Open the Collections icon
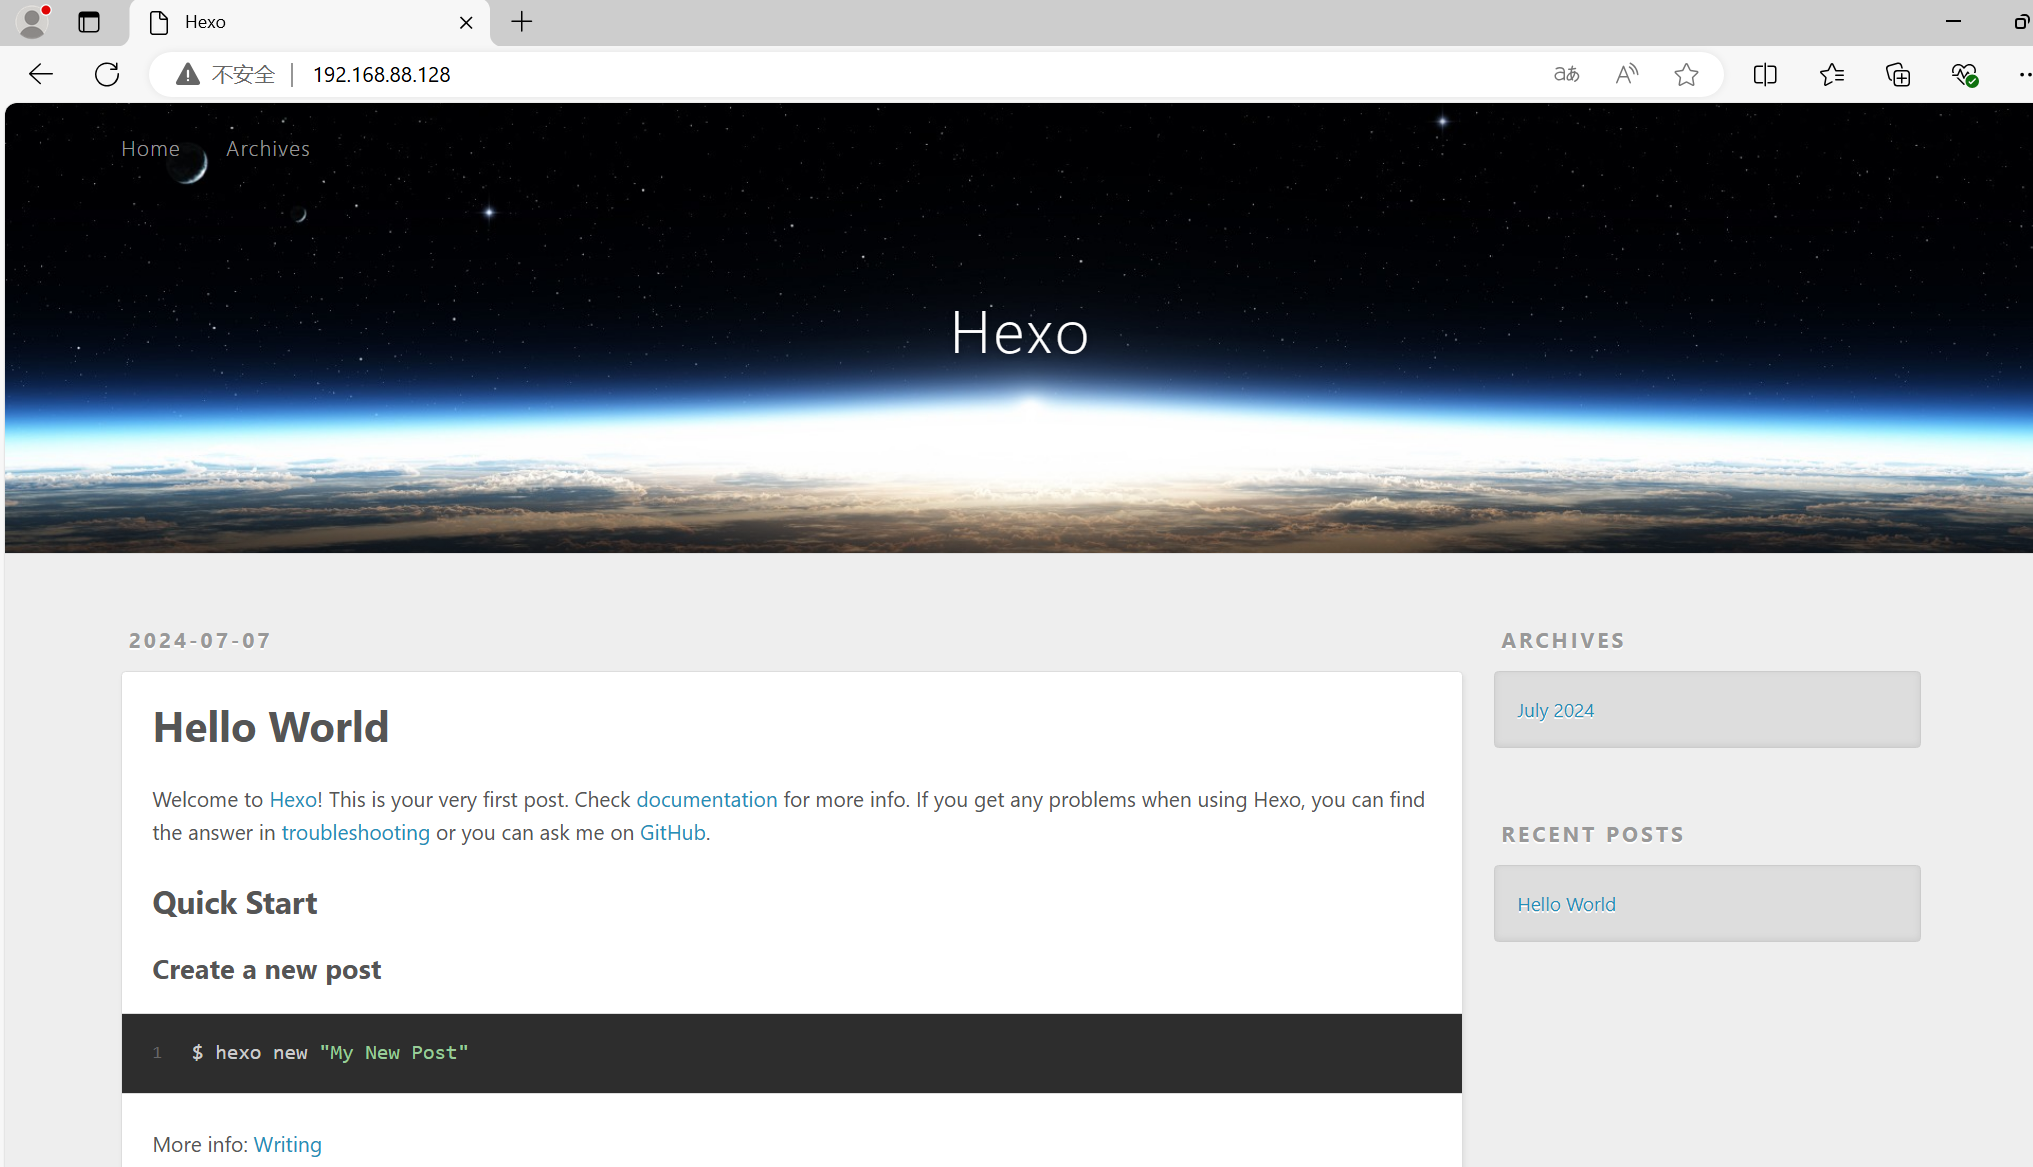Image resolution: width=2033 pixels, height=1167 pixels. (x=1898, y=74)
